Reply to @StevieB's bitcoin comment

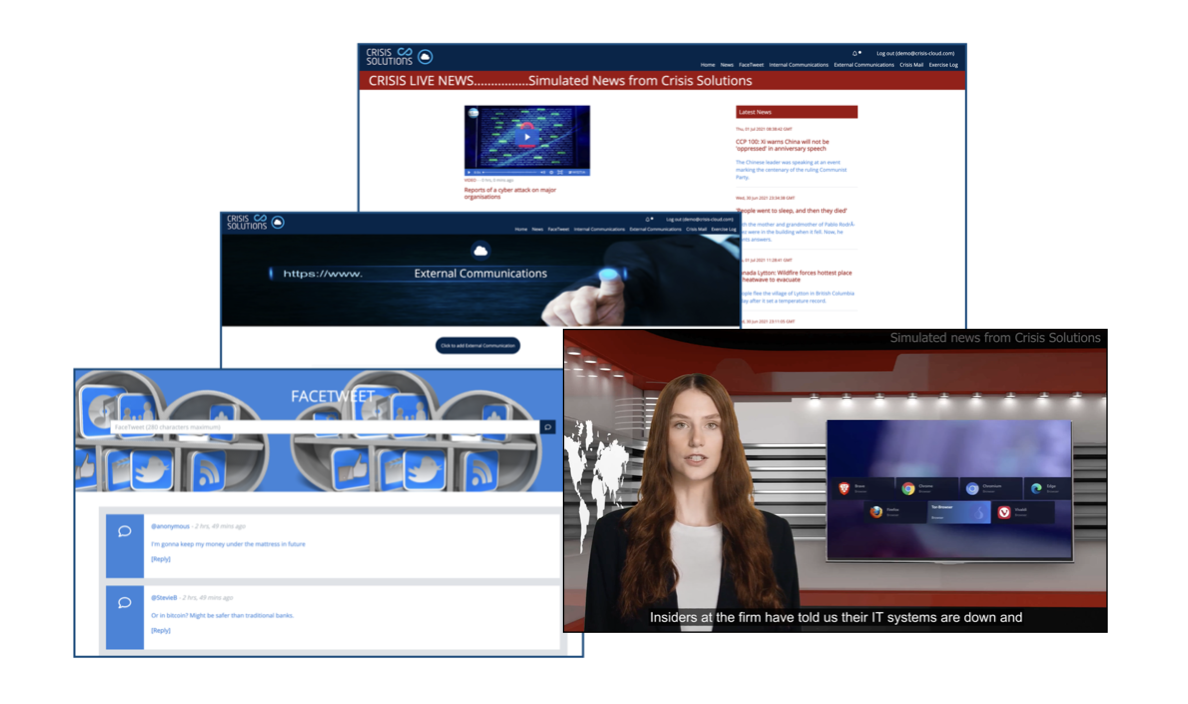(x=160, y=630)
